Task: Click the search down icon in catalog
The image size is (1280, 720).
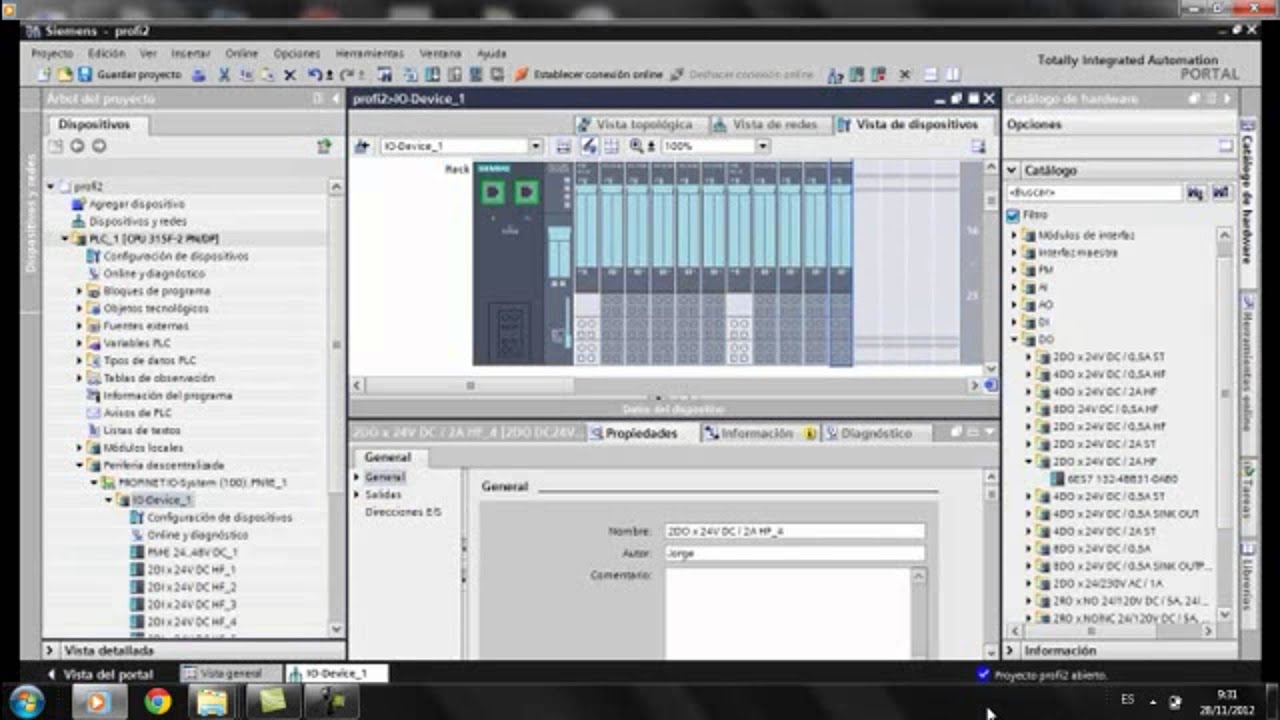Action: coord(1195,192)
